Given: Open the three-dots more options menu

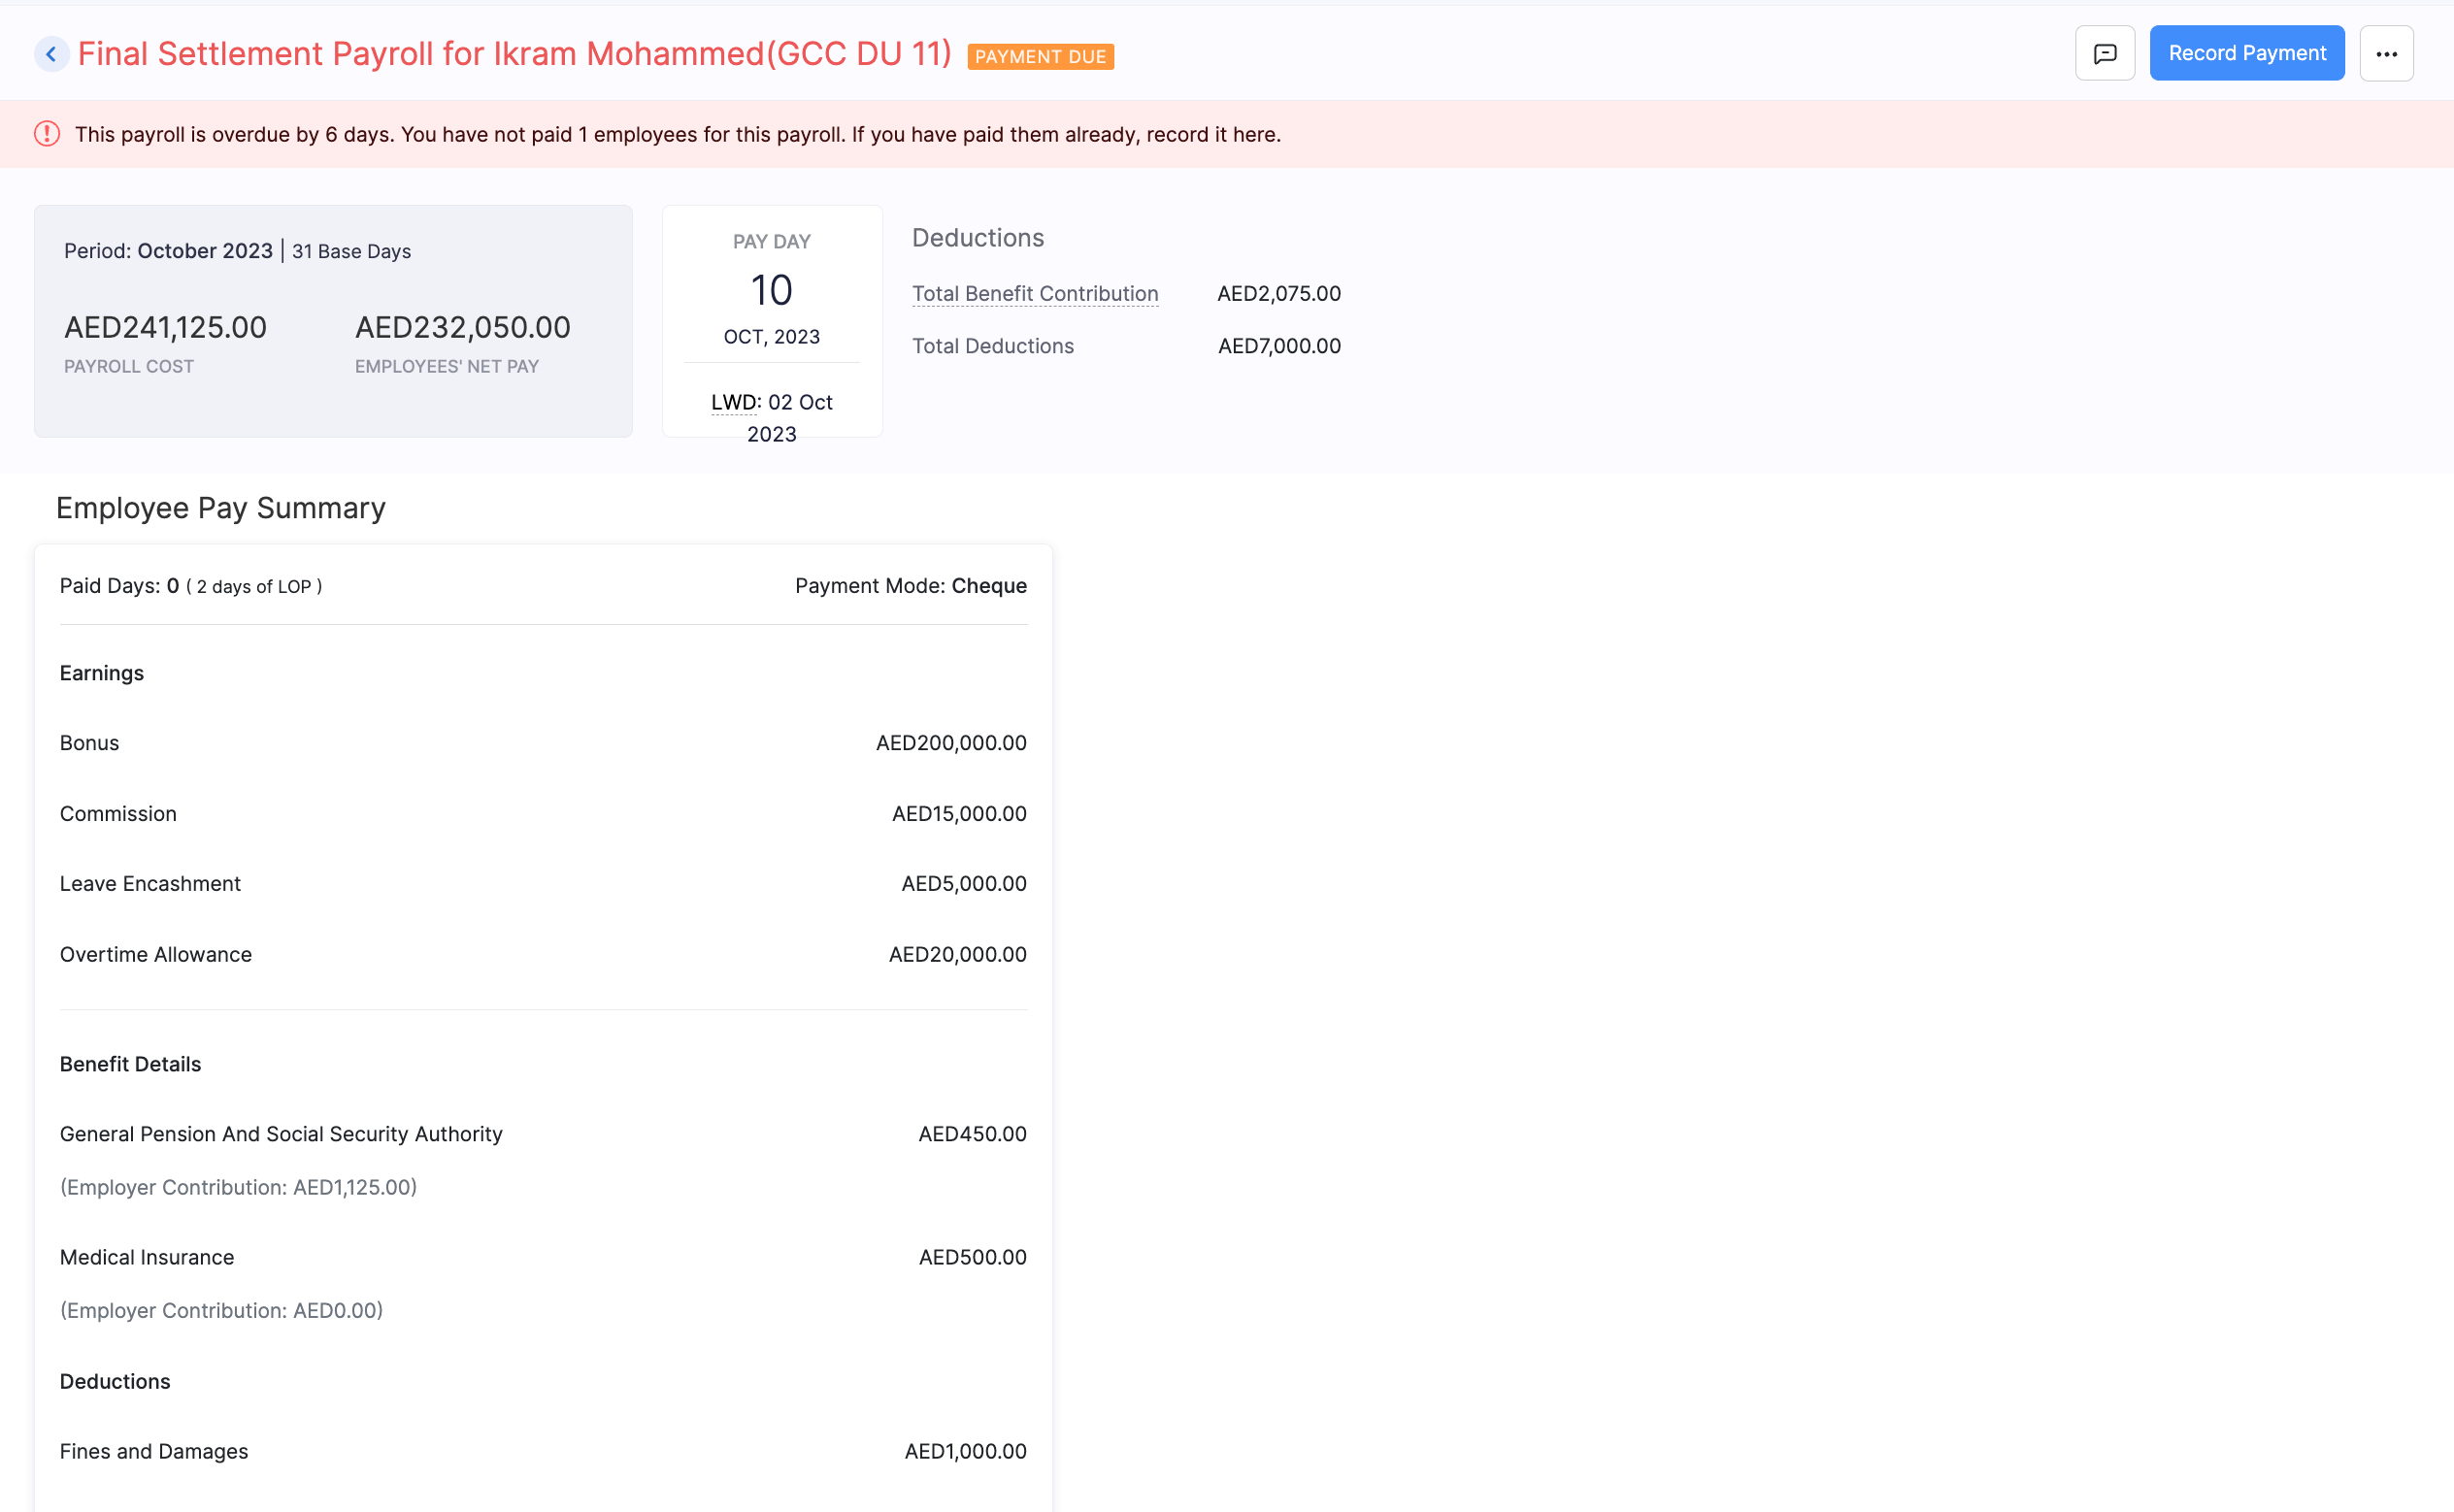Looking at the screenshot, I should pos(2386,54).
